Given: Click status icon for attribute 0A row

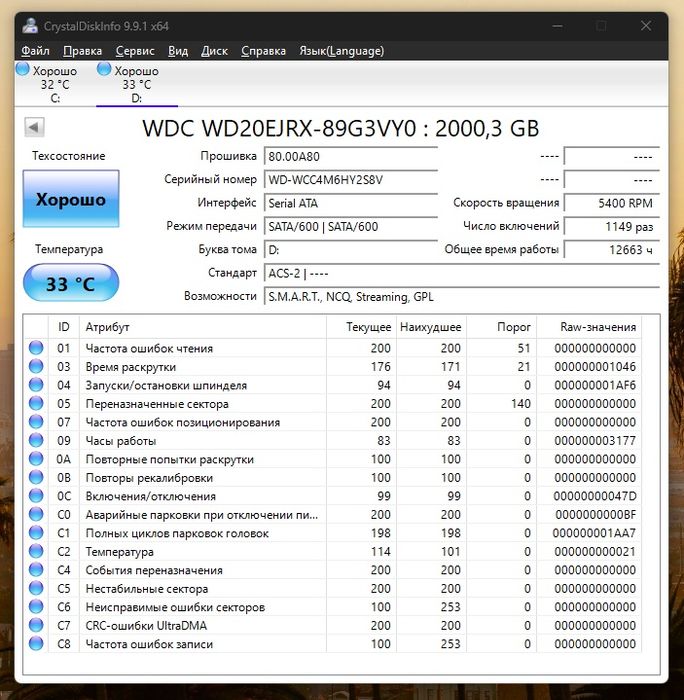Looking at the screenshot, I should click(36, 459).
